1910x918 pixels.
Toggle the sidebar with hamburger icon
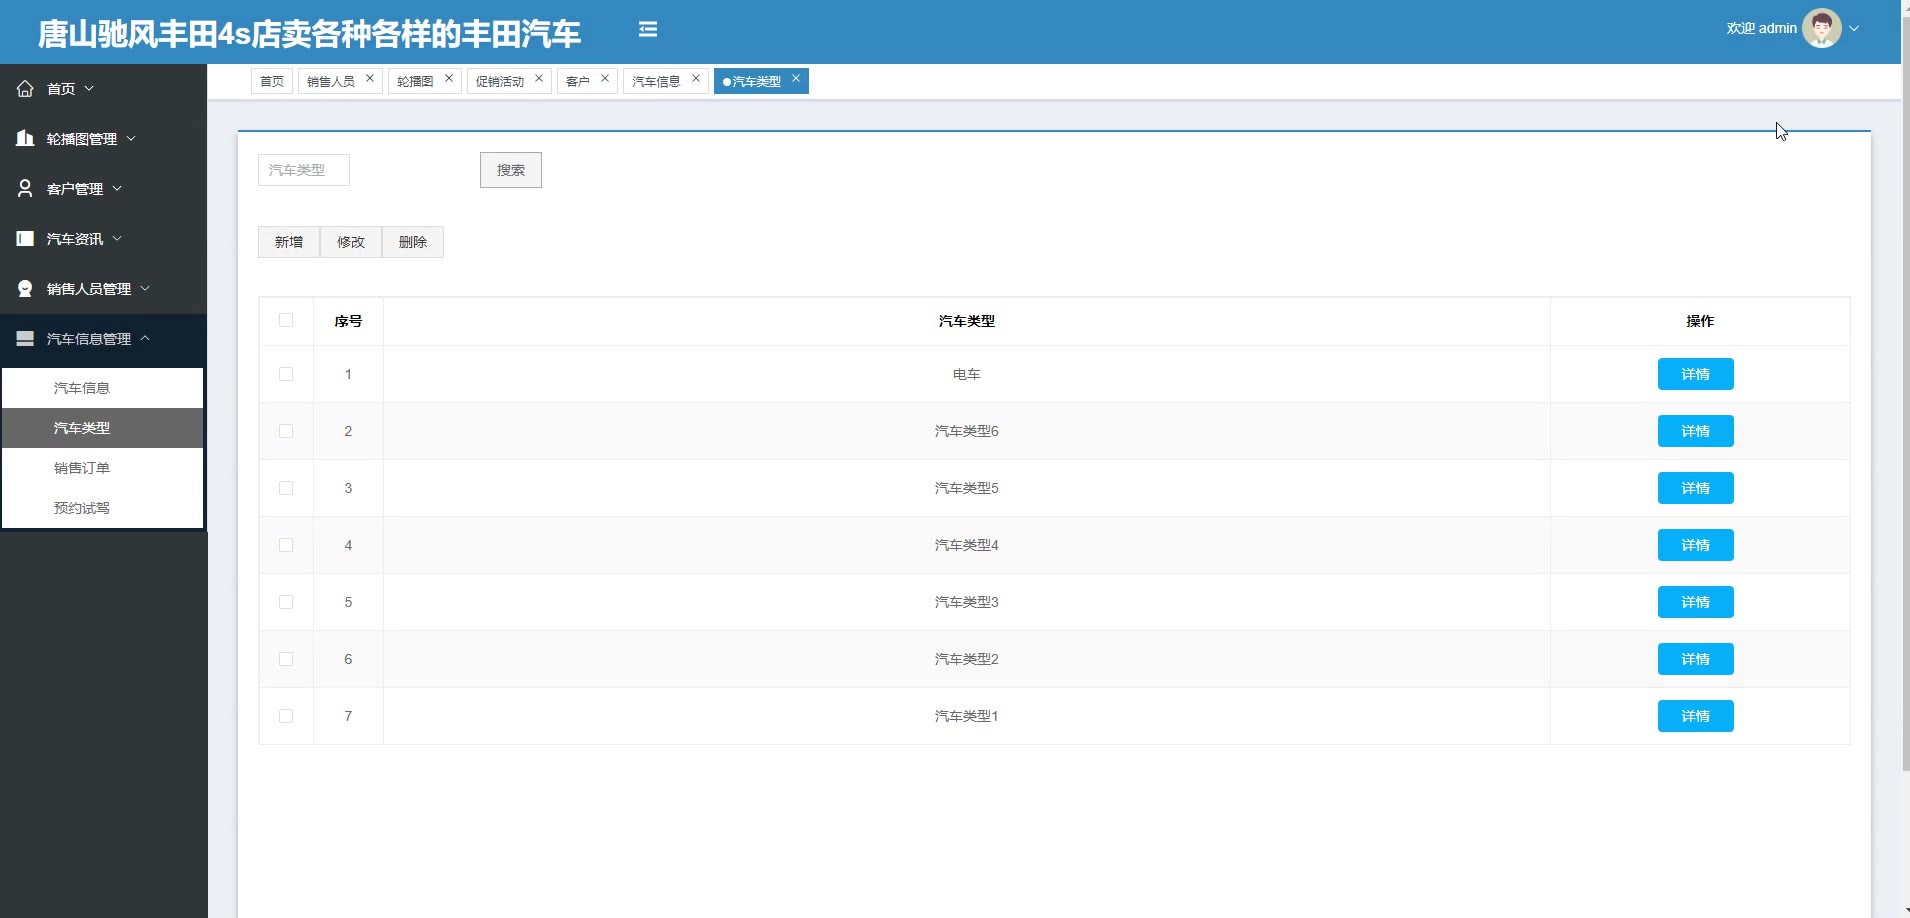(x=648, y=30)
